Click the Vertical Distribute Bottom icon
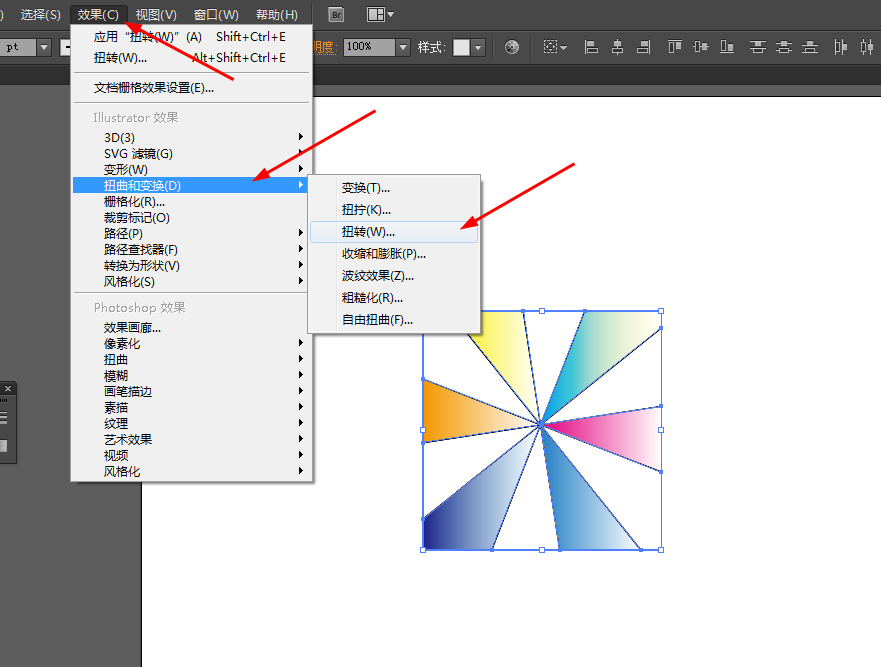 pos(810,47)
